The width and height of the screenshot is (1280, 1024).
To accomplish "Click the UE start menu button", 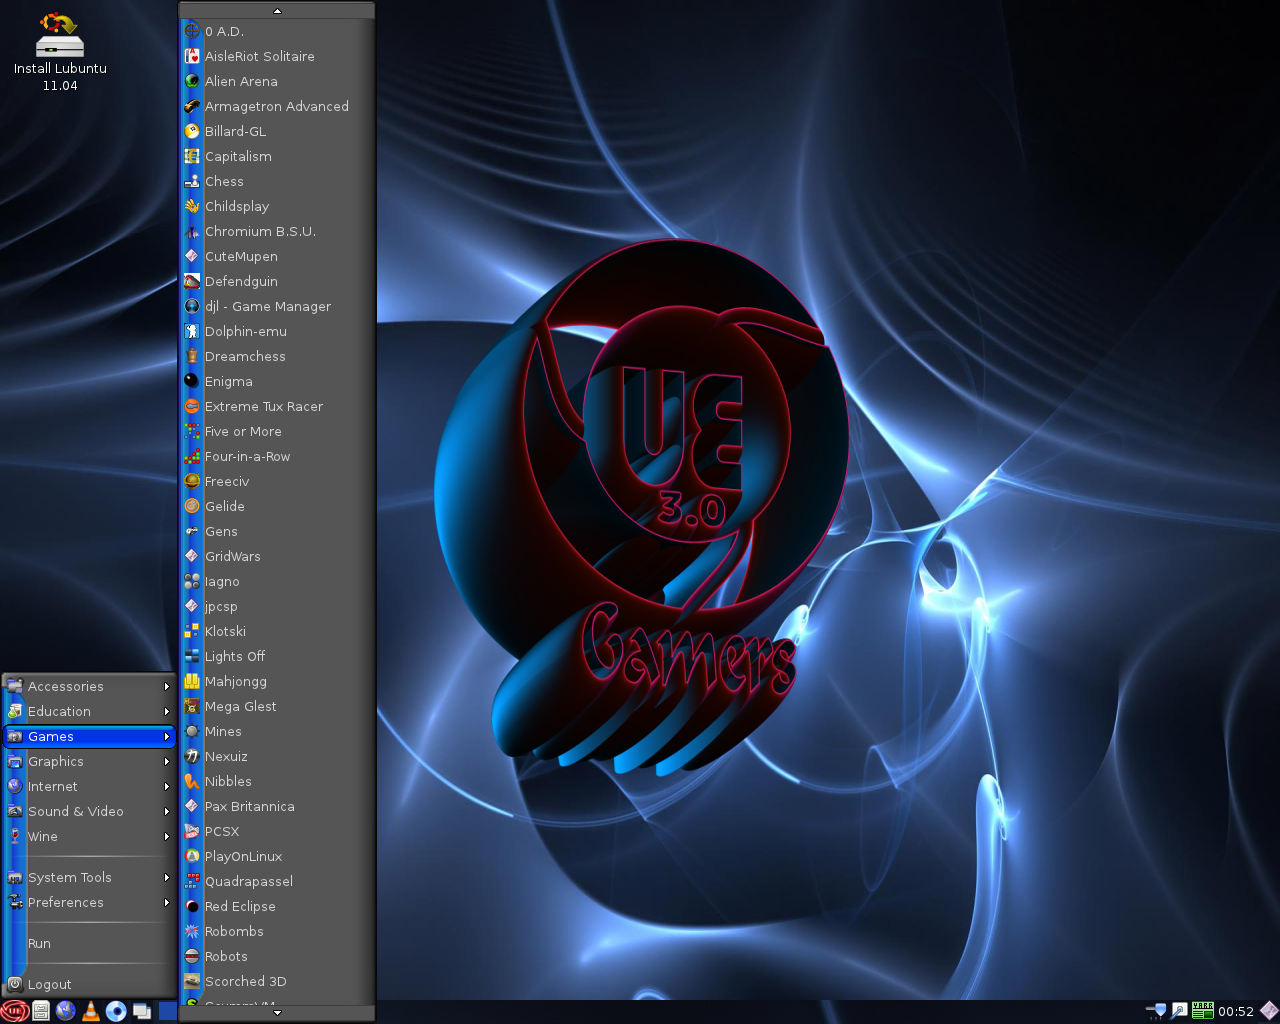I will (x=14, y=1011).
